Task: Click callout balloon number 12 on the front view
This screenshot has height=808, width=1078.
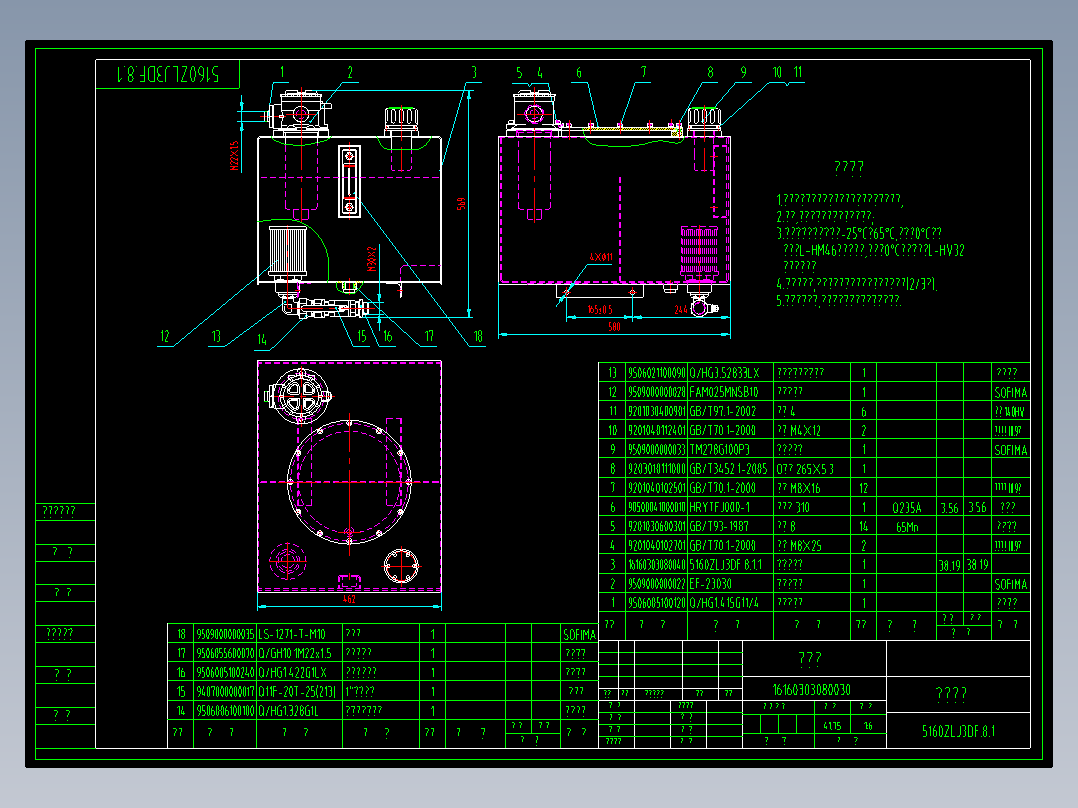Action: click(165, 336)
